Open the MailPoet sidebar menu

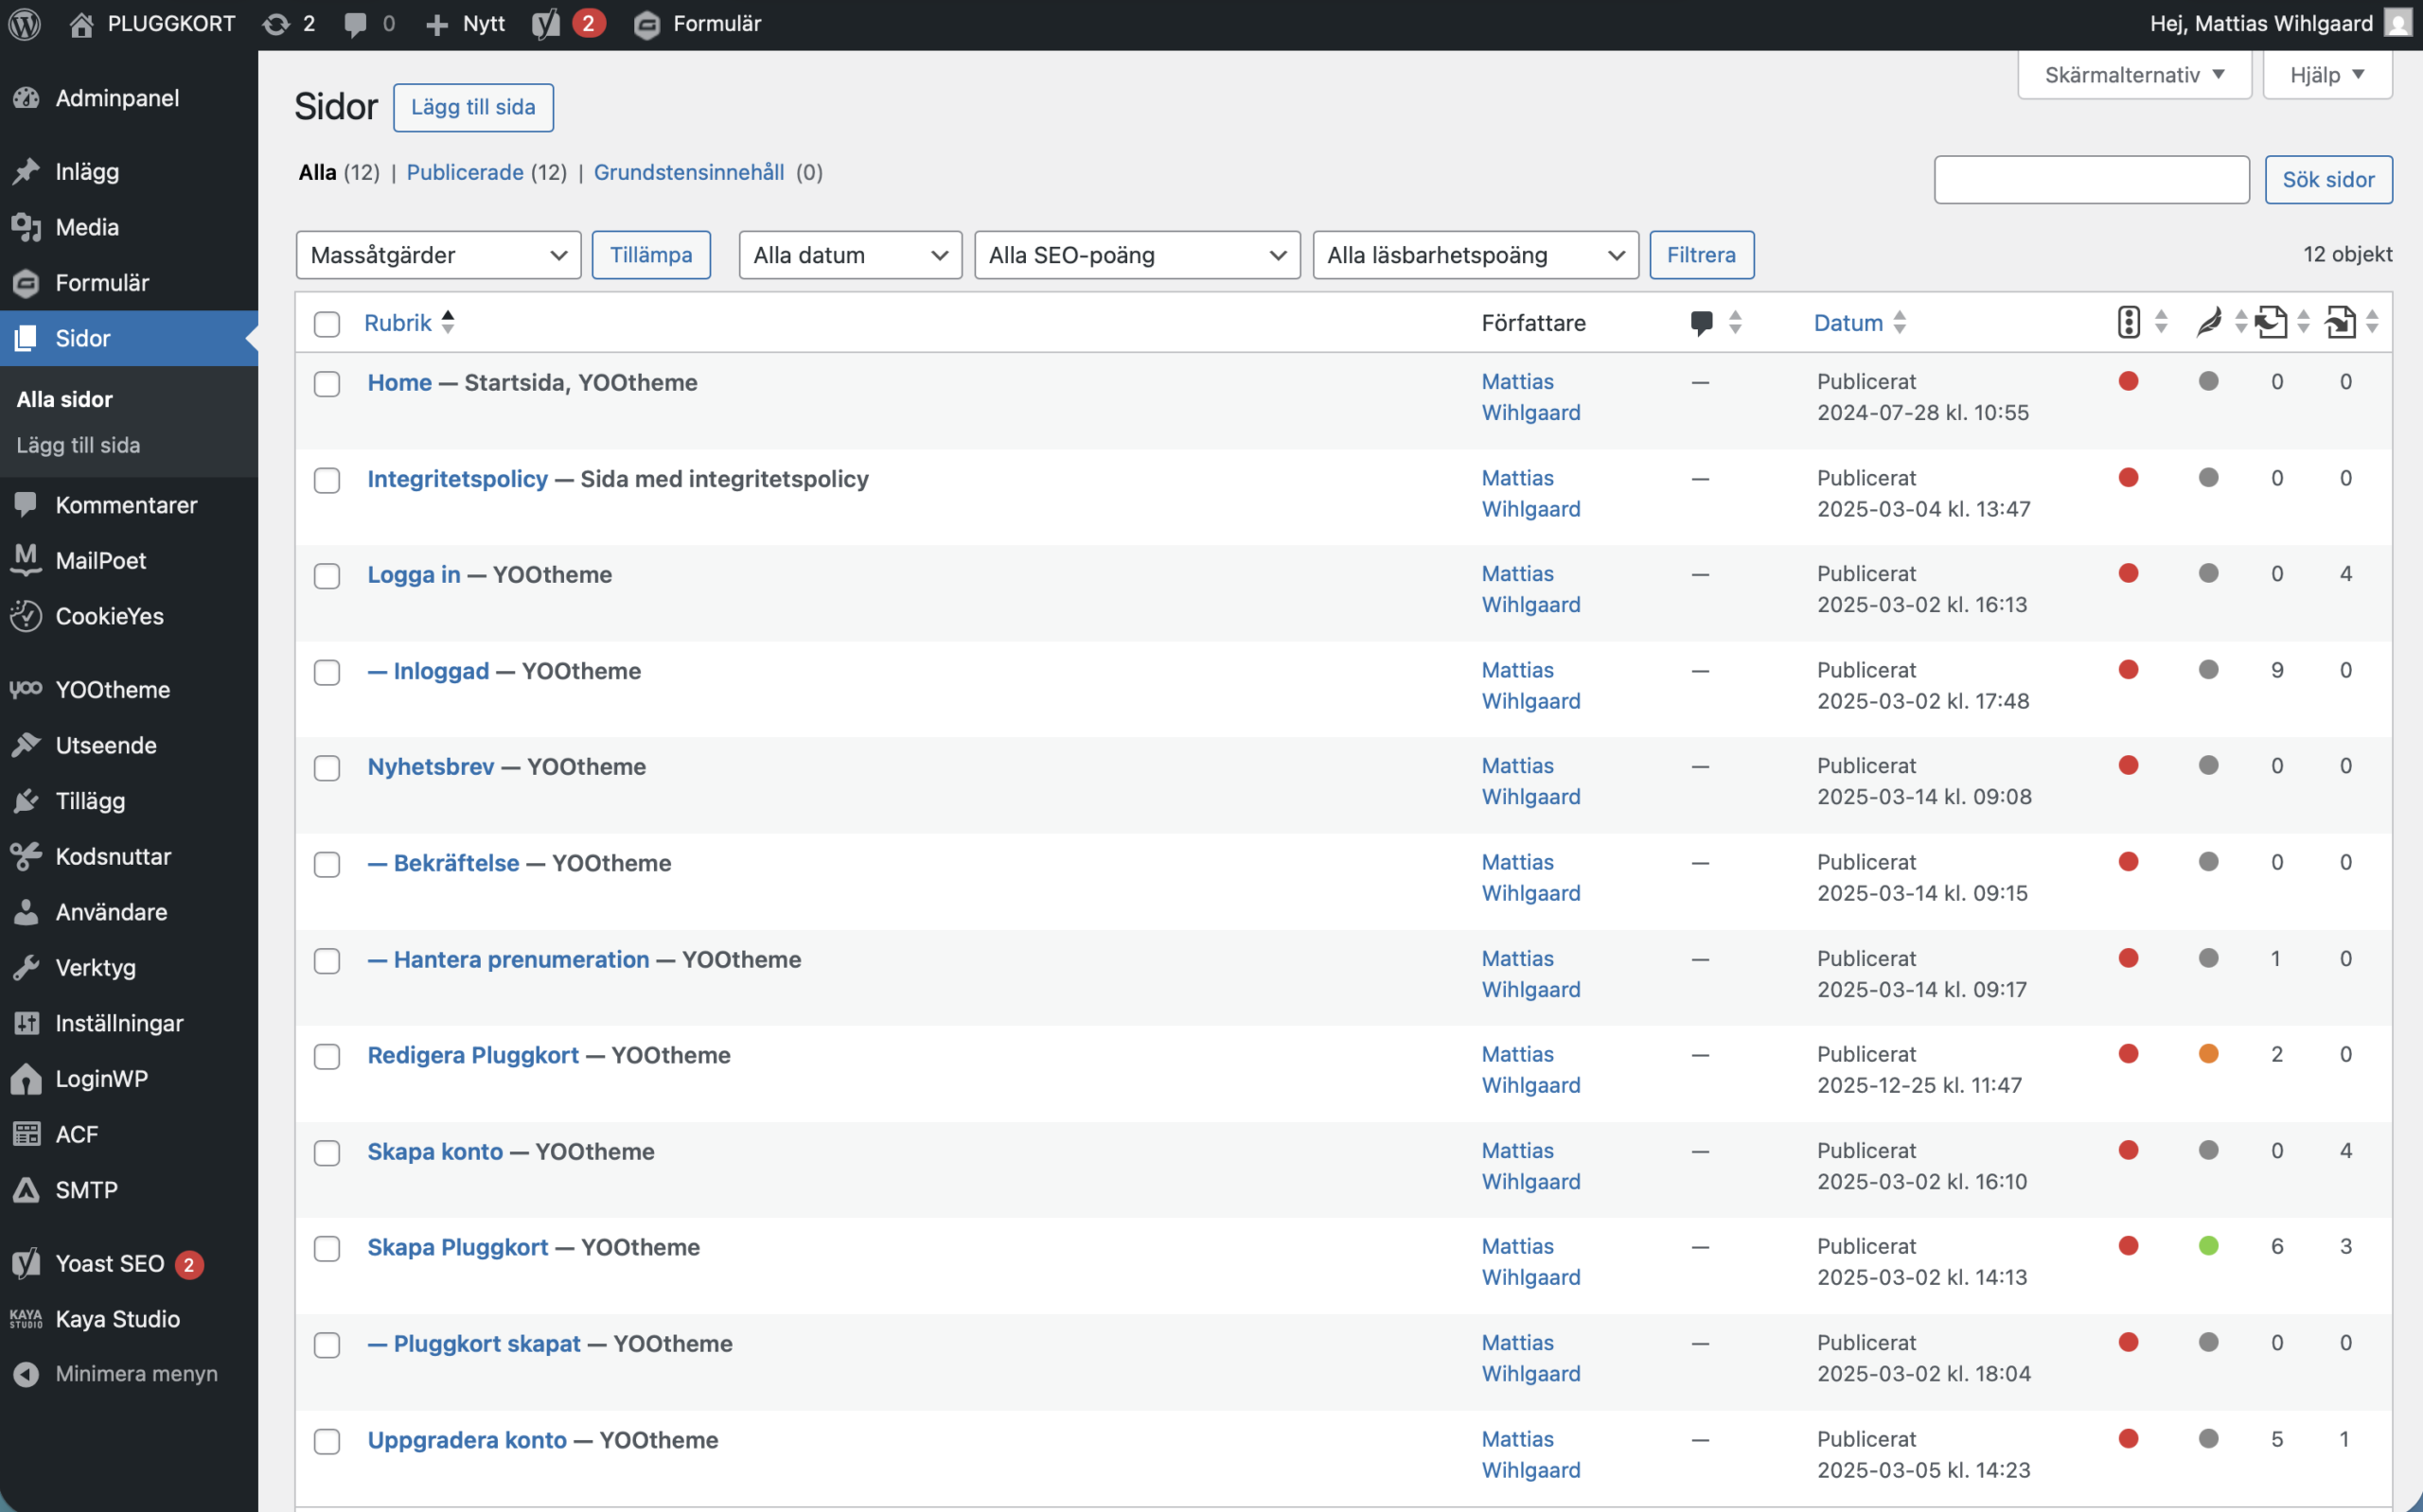(100, 560)
